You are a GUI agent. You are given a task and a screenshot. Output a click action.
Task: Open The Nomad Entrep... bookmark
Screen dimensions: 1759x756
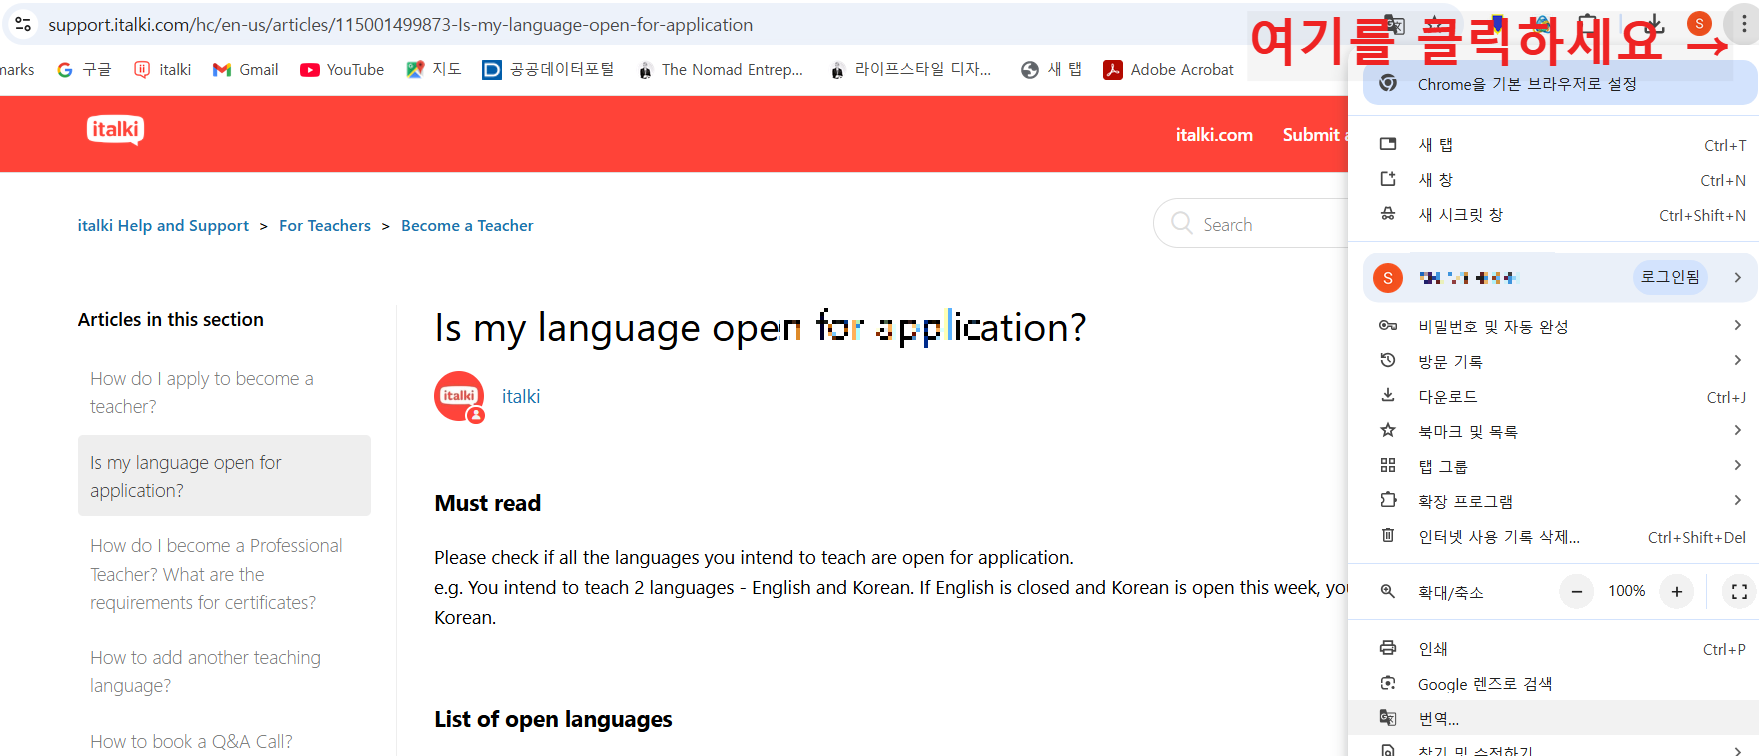pyautogui.click(x=720, y=69)
